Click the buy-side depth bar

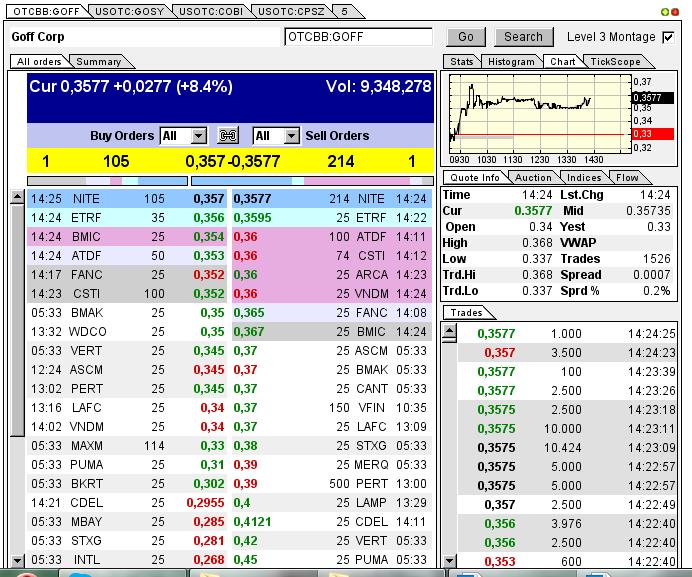tap(107, 181)
